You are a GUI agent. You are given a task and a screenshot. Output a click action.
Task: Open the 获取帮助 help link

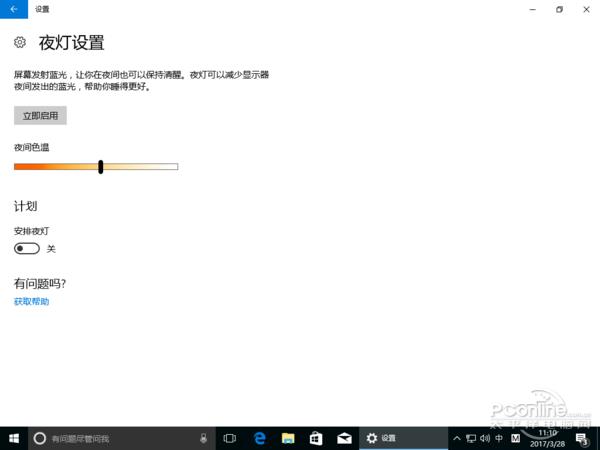[x=31, y=301]
